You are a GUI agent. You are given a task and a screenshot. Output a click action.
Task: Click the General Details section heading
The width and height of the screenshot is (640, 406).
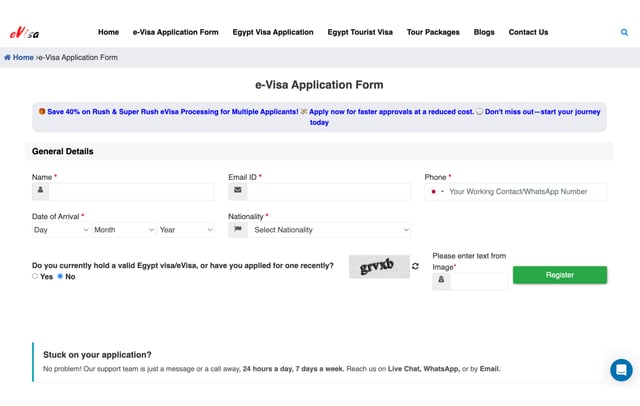tap(62, 151)
